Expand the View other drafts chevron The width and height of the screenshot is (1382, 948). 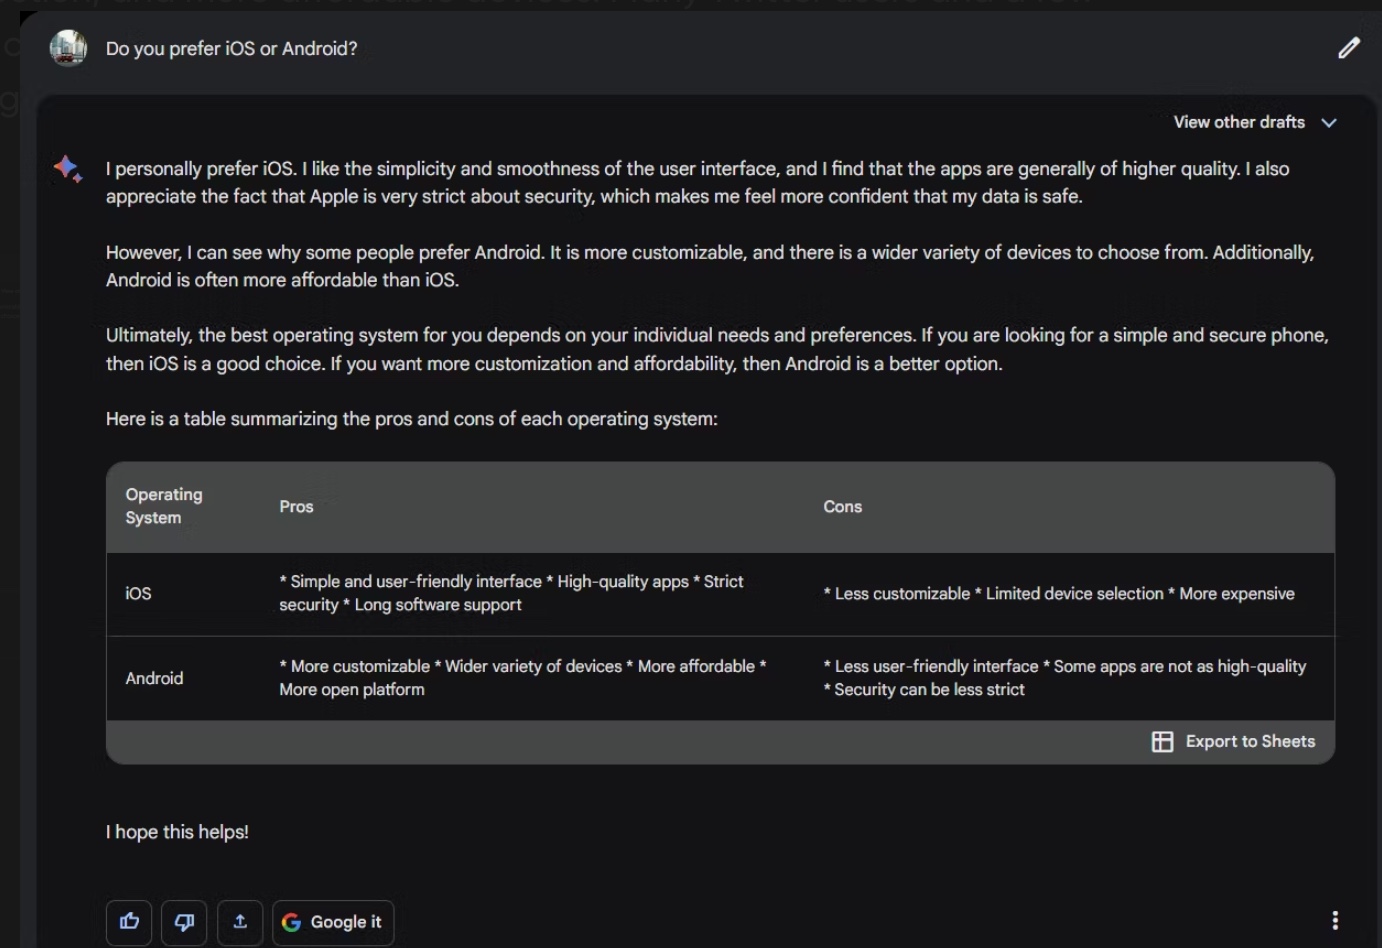point(1329,123)
